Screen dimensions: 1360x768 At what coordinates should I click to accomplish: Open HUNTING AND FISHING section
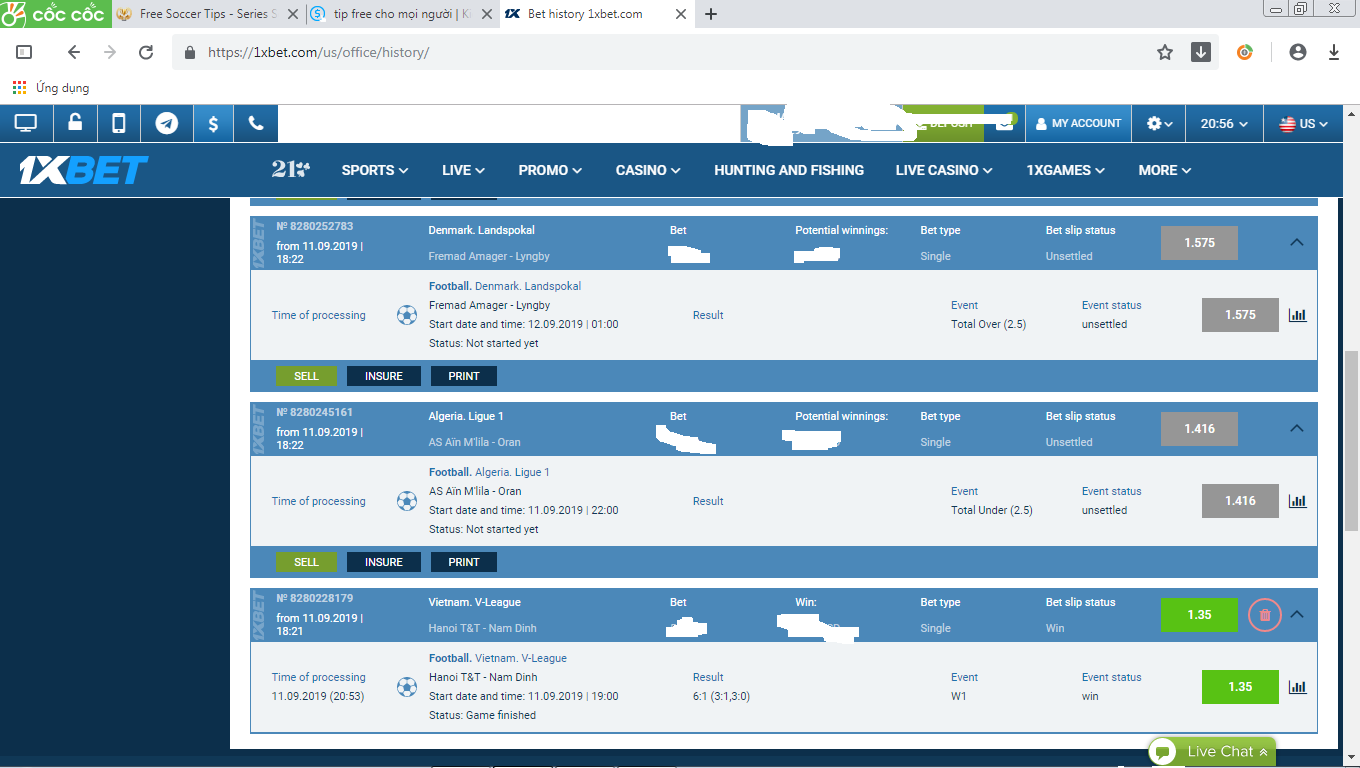click(x=789, y=170)
